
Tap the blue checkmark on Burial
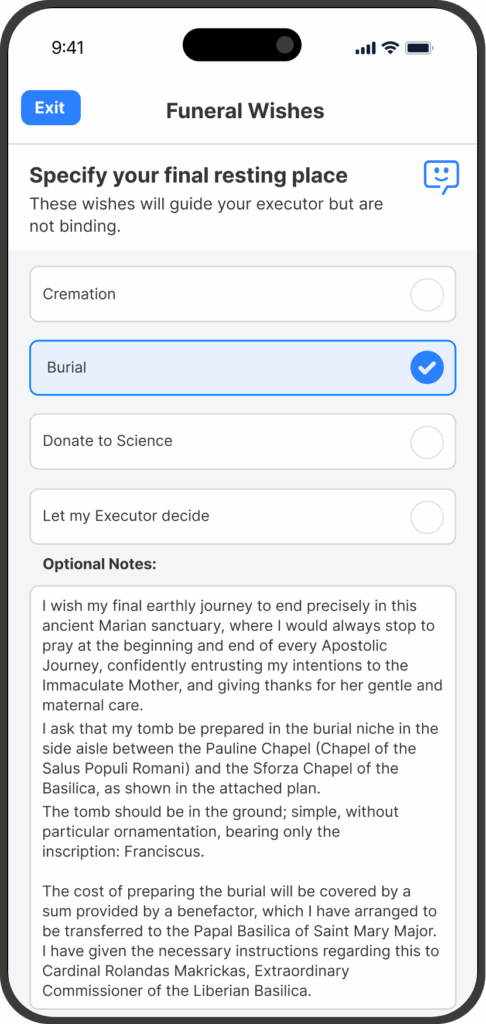click(x=427, y=368)
